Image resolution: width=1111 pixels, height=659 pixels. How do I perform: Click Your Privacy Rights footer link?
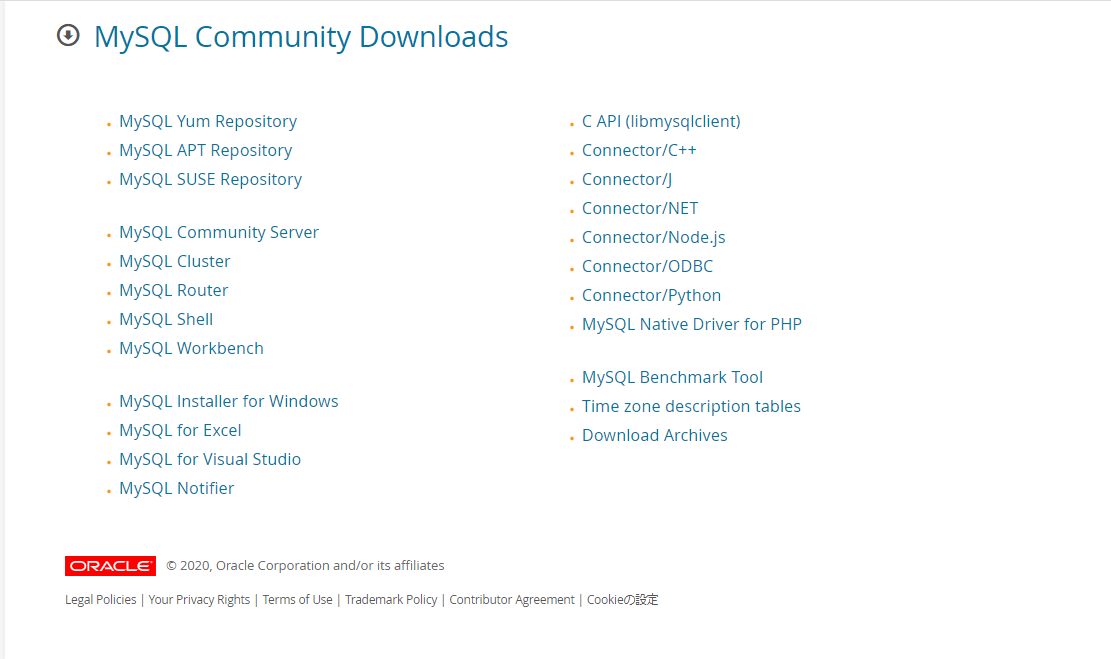pyautogui.click(x=199, y=600)
